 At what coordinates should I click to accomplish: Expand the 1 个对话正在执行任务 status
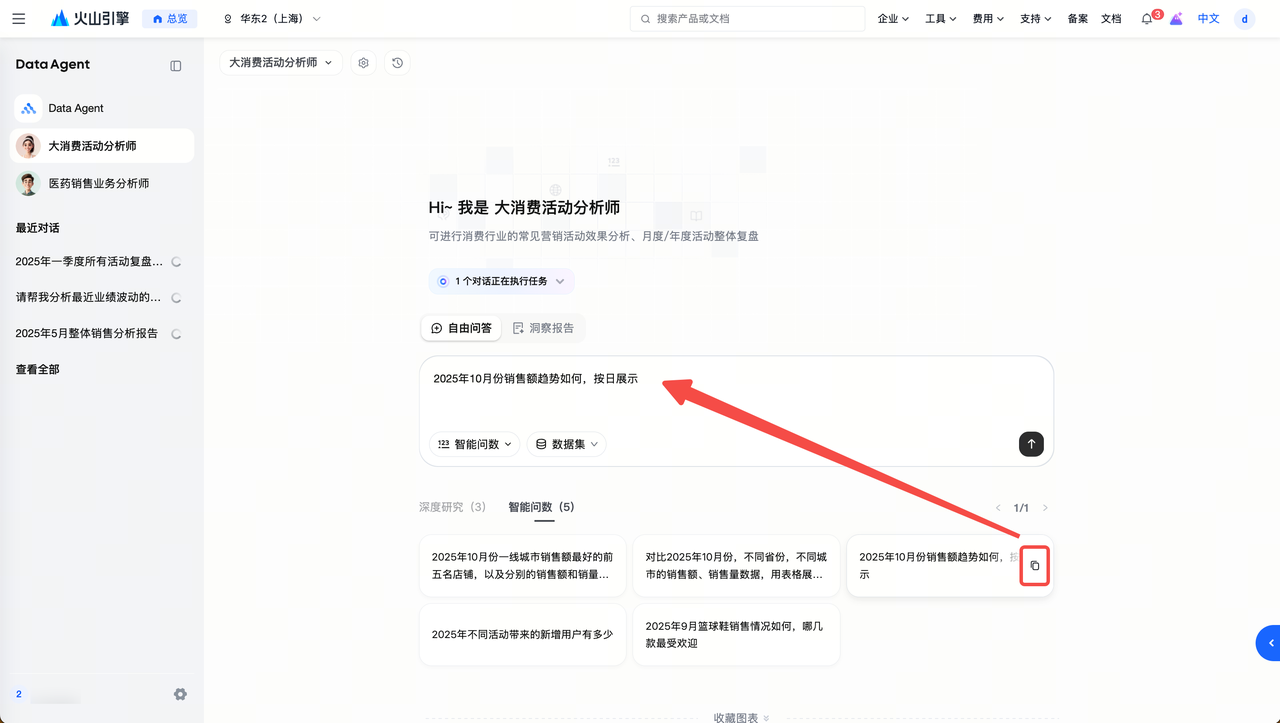coord(501,282)
